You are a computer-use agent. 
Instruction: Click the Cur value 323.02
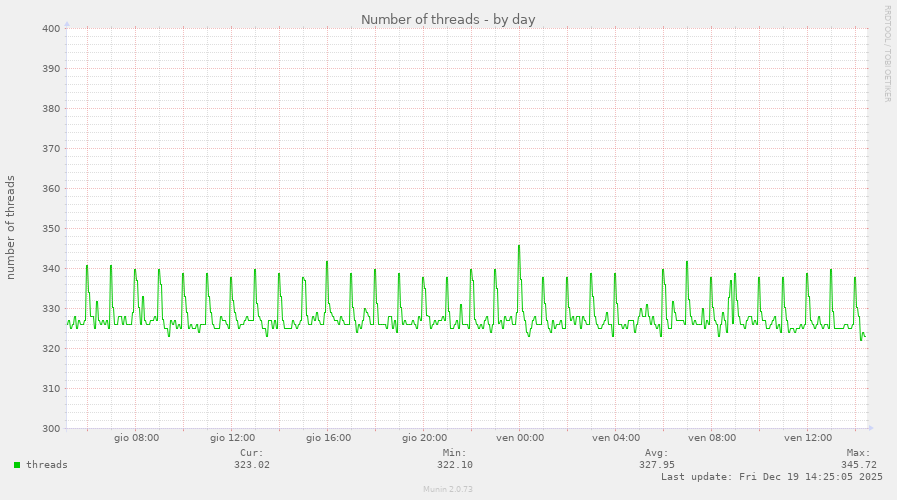[x=252, y=465]
